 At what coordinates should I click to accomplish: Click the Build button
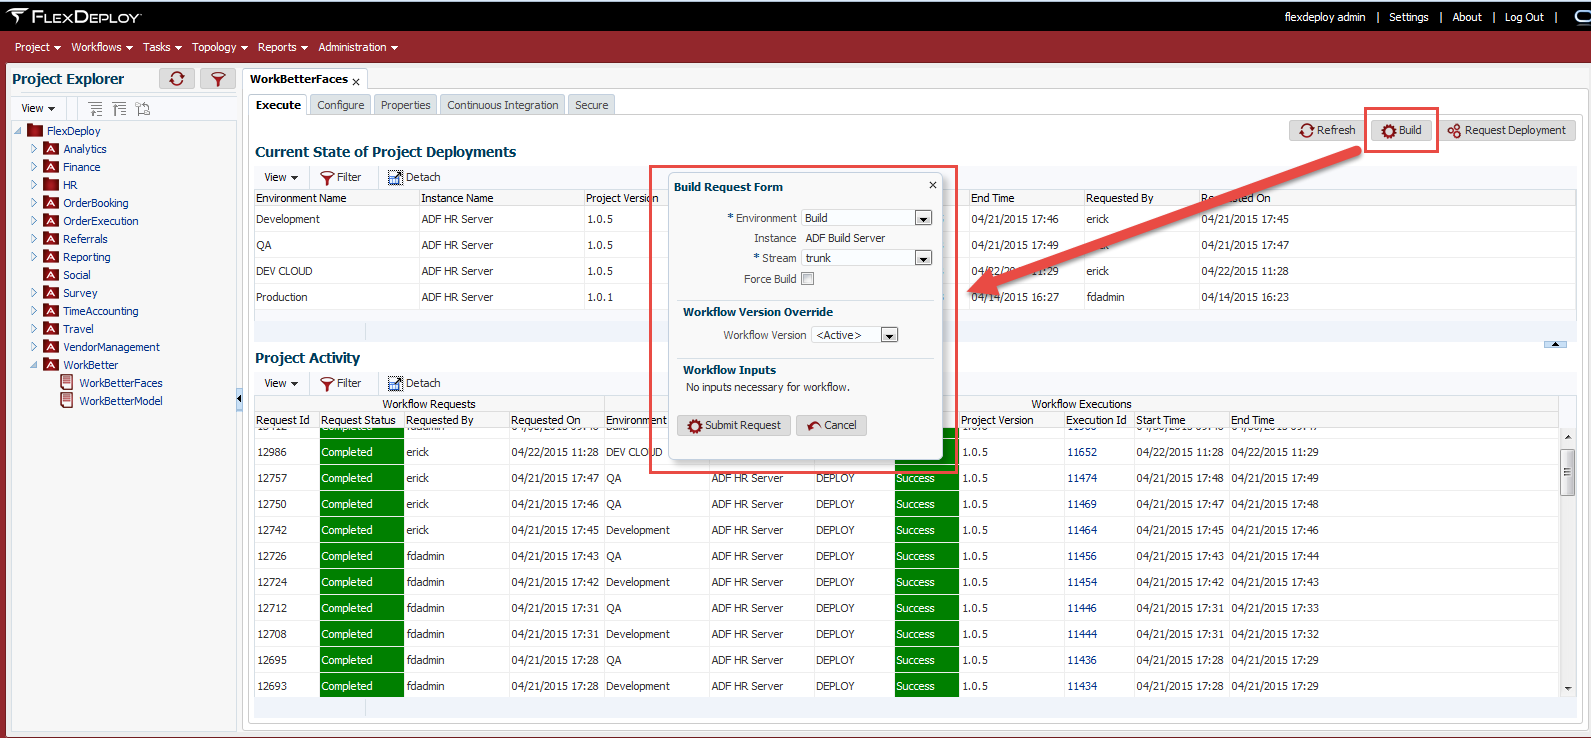click(1402, 130)
